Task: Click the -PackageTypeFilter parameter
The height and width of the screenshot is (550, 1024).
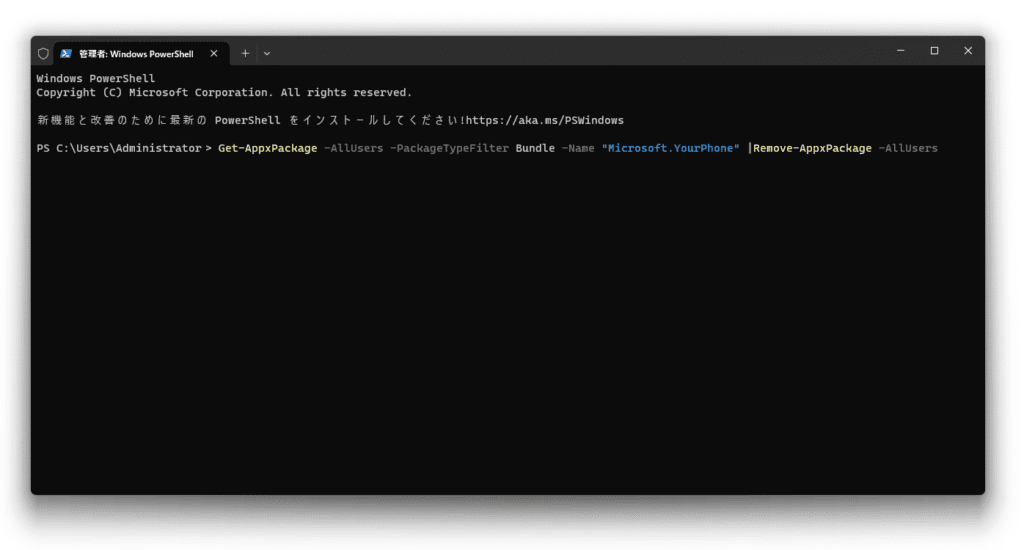Action: tap(449, 148)
